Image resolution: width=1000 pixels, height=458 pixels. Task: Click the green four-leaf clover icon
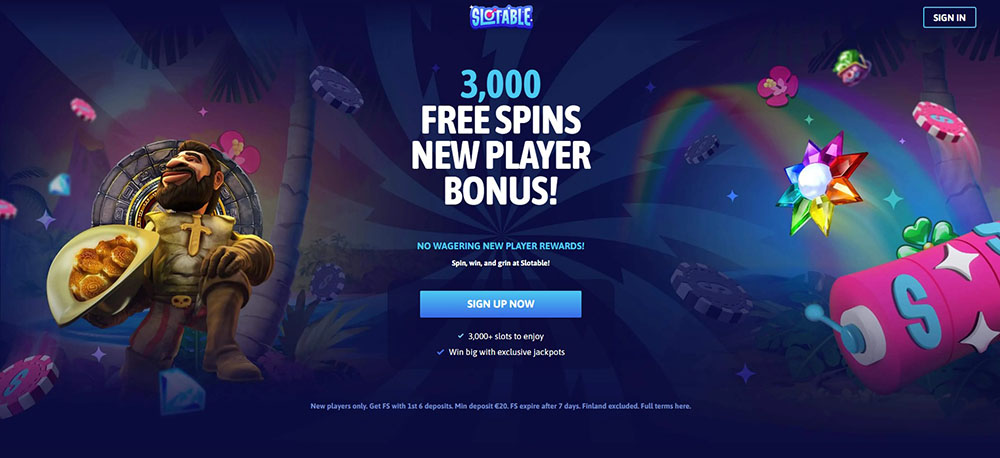[x=925, y=236]
